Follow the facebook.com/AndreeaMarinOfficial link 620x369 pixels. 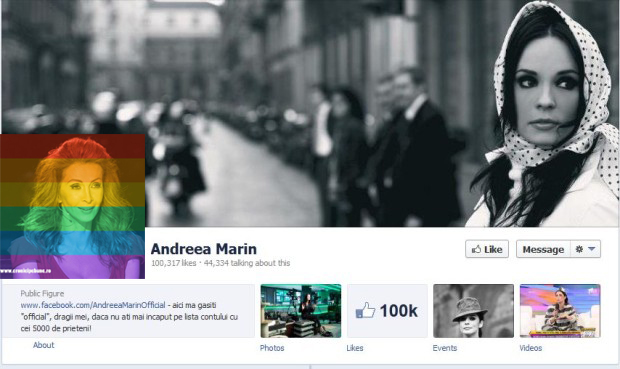(x=93, y=305)
